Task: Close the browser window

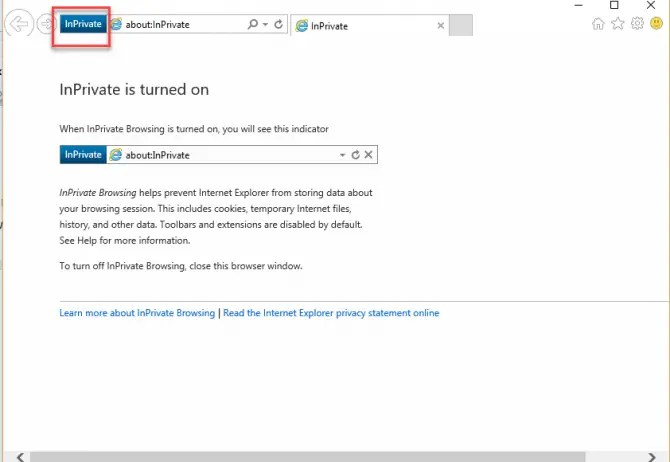Action: pyautogui.click(x=651, y=5)
